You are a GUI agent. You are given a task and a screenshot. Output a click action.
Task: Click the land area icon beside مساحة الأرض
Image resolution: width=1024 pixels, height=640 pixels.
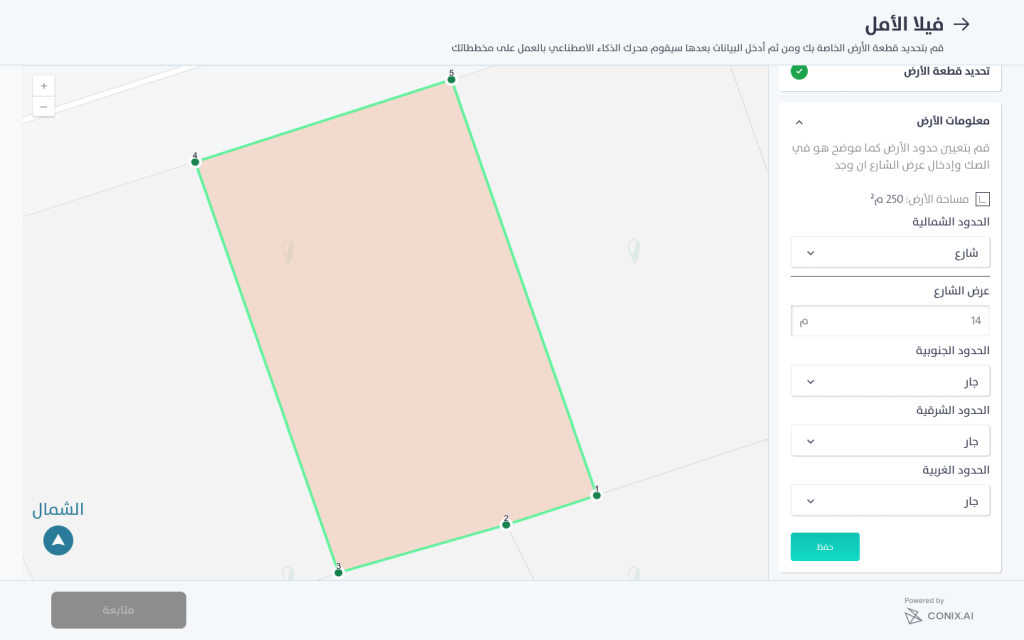pyautogui.click(x=982, y=199)
